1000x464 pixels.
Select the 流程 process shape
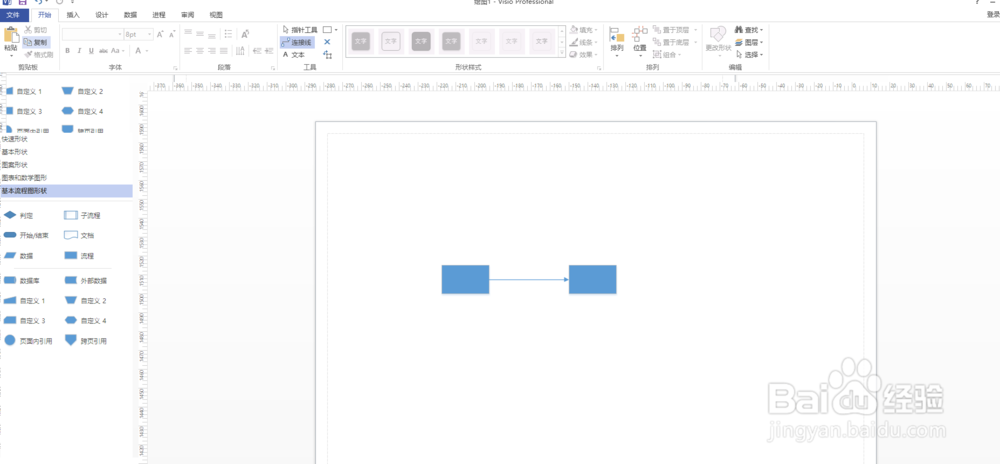pos(71,256)
